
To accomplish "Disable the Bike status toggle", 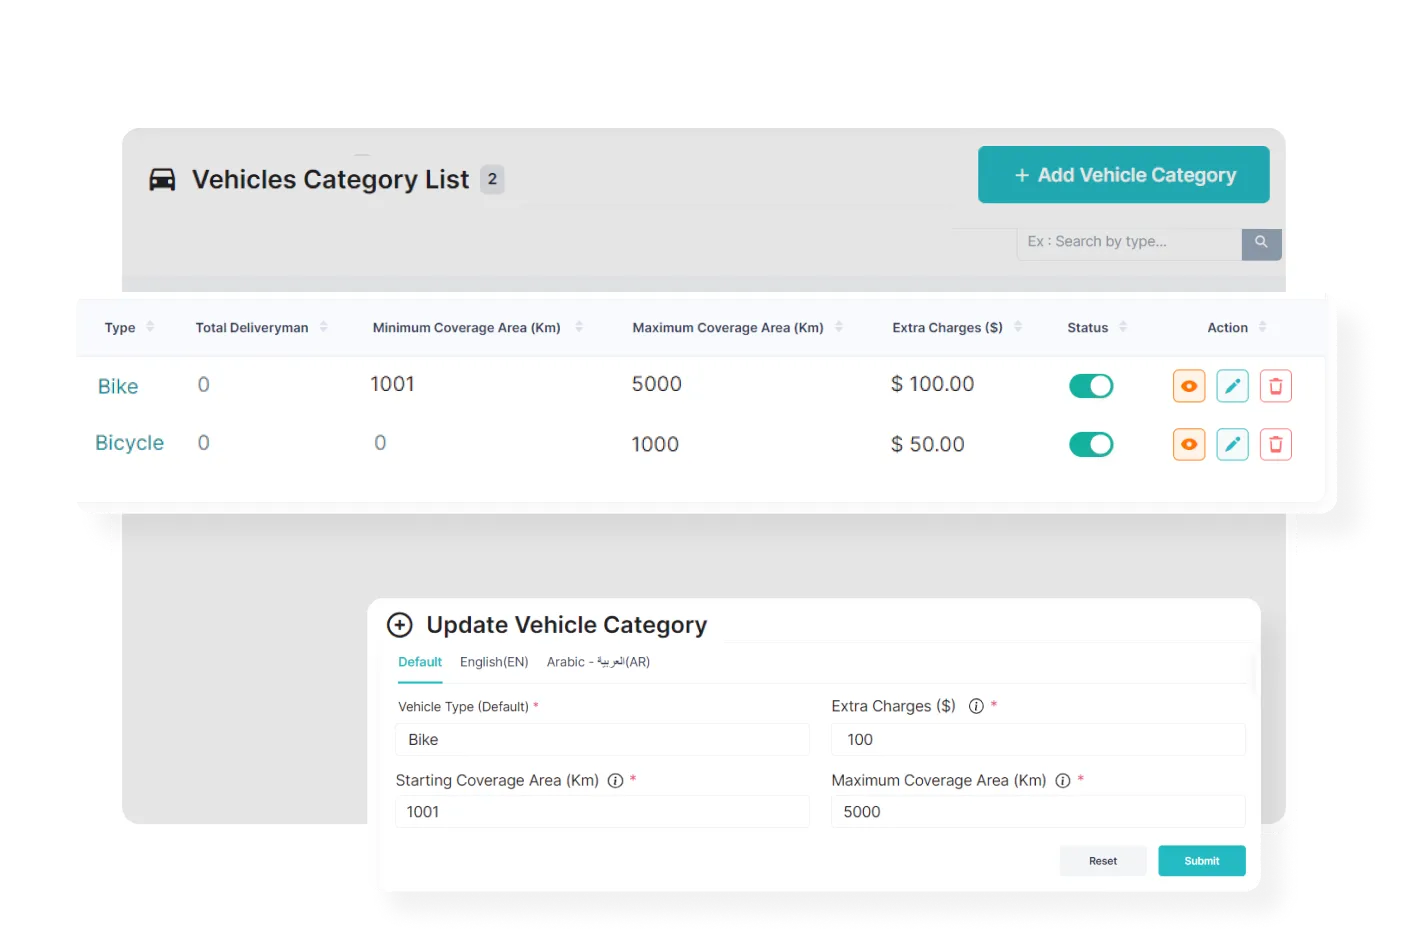I will point(1090,386).
